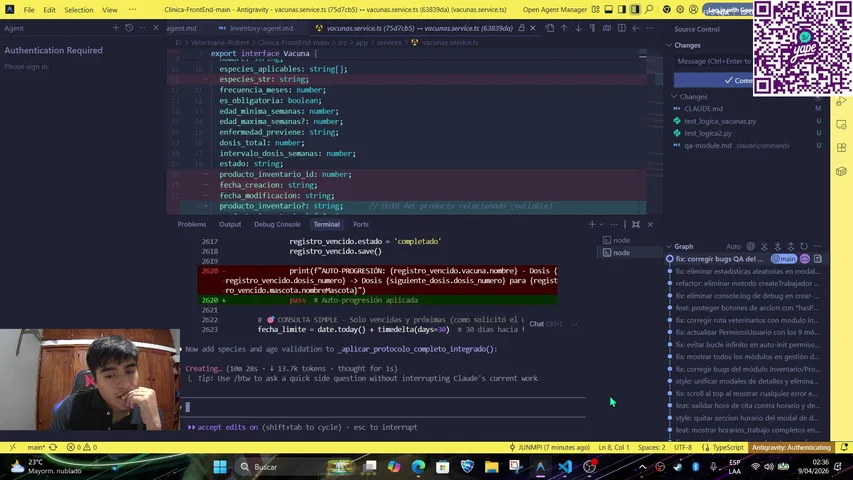Screen dimensions: 853x480
Task: Open editor more actions ellipsis
Action: pyautogui.click(x=650, y=28)
